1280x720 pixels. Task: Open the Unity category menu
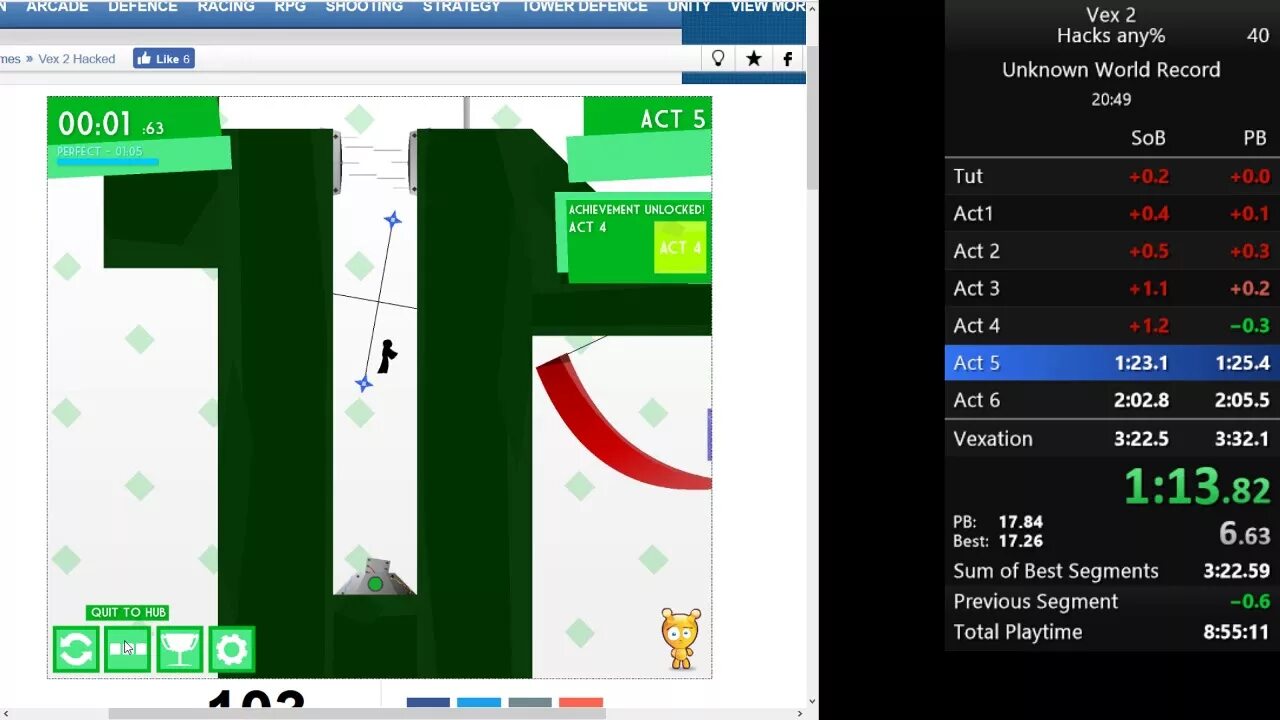(689, 7)
